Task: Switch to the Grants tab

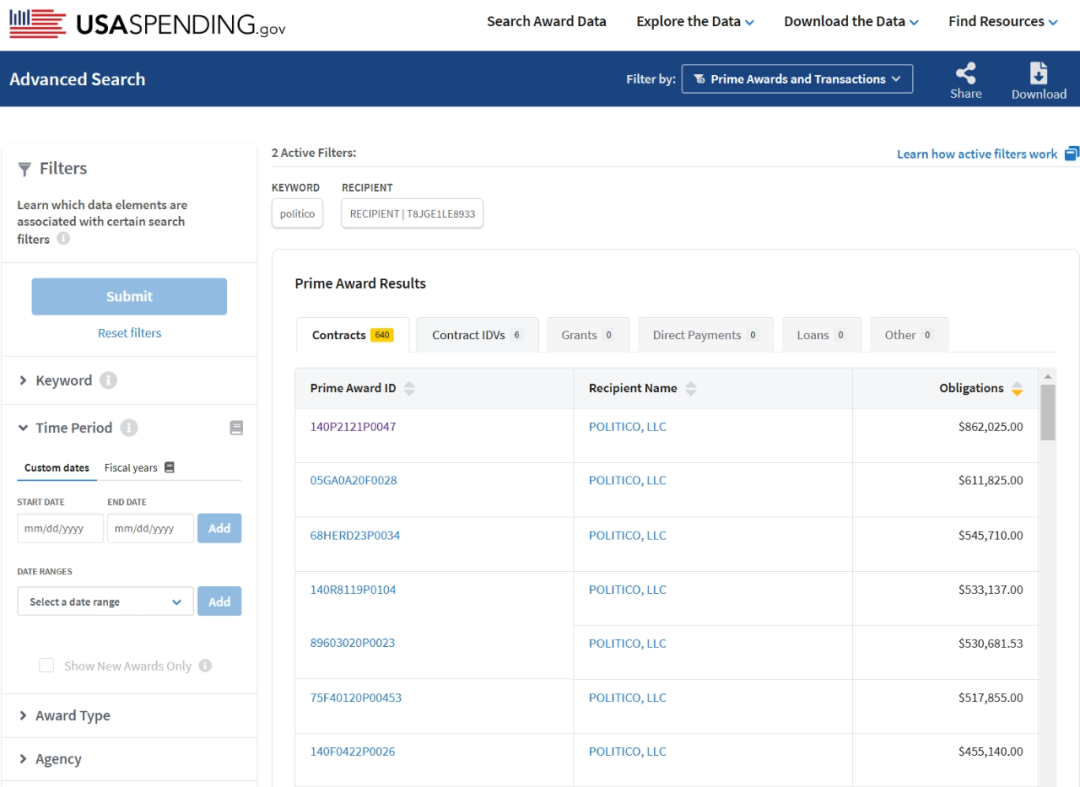Action: (x=588, y=335)
